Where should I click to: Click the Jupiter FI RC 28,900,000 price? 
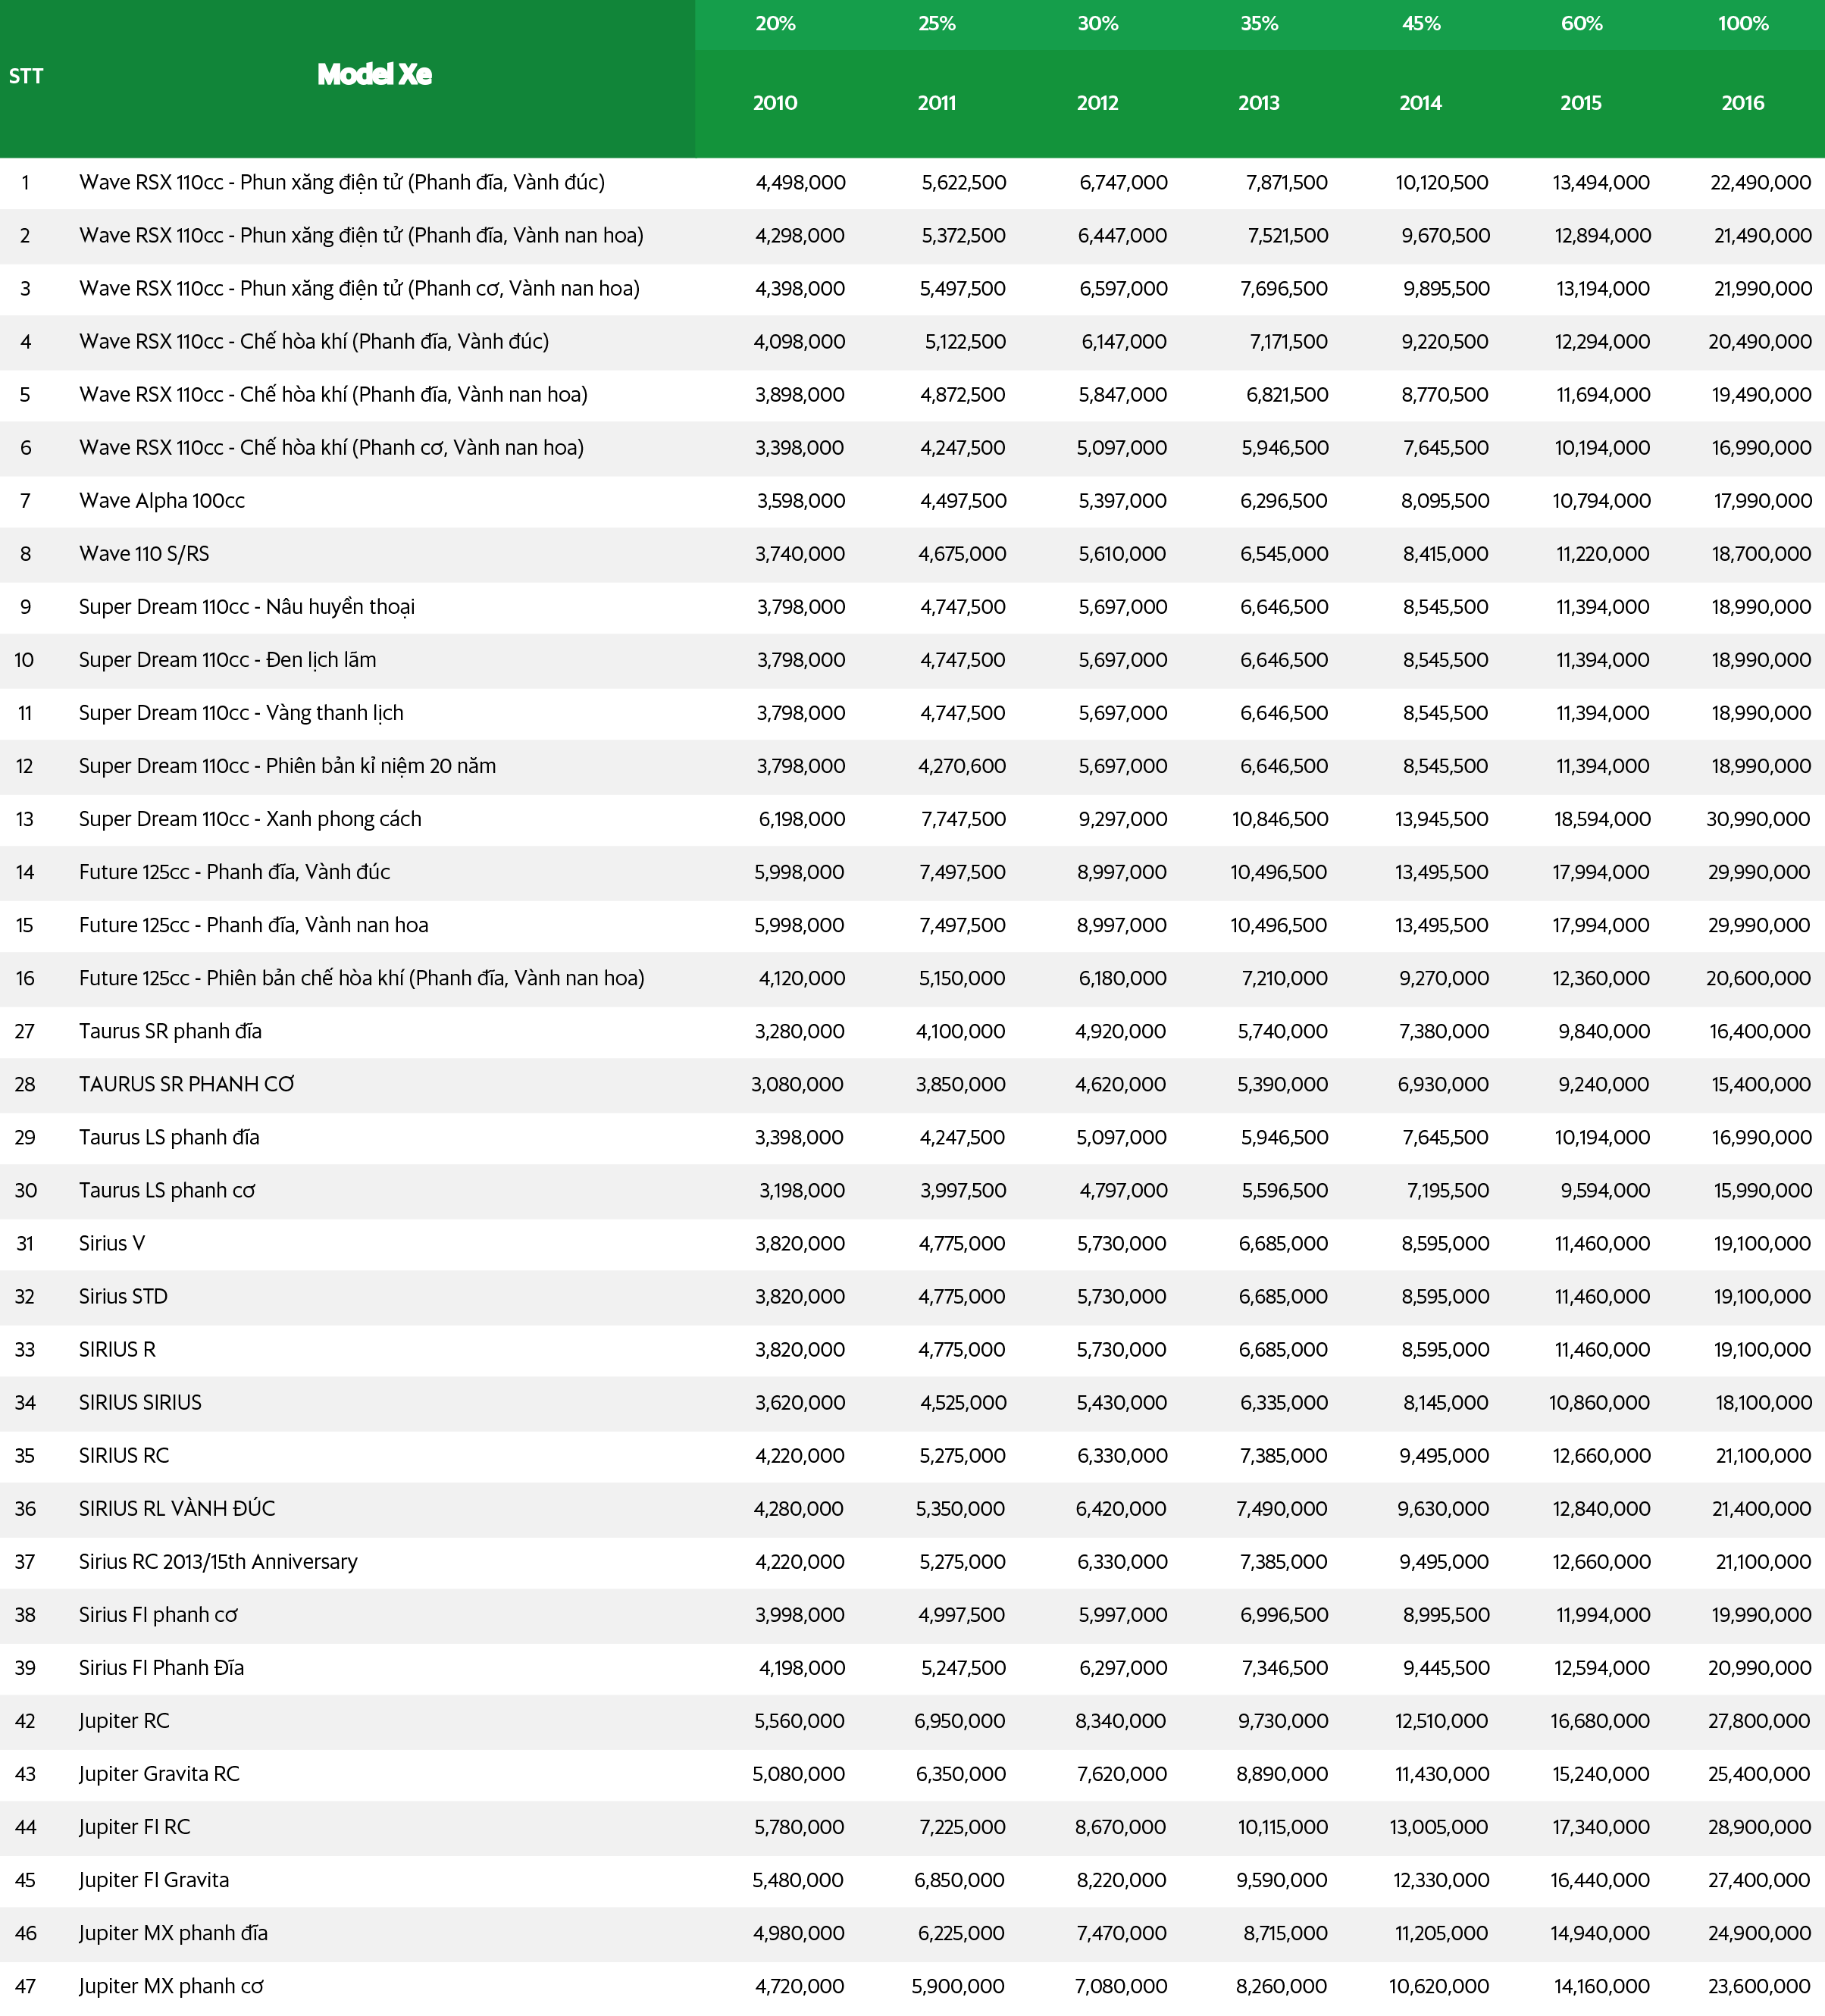coord(1758,1827)
